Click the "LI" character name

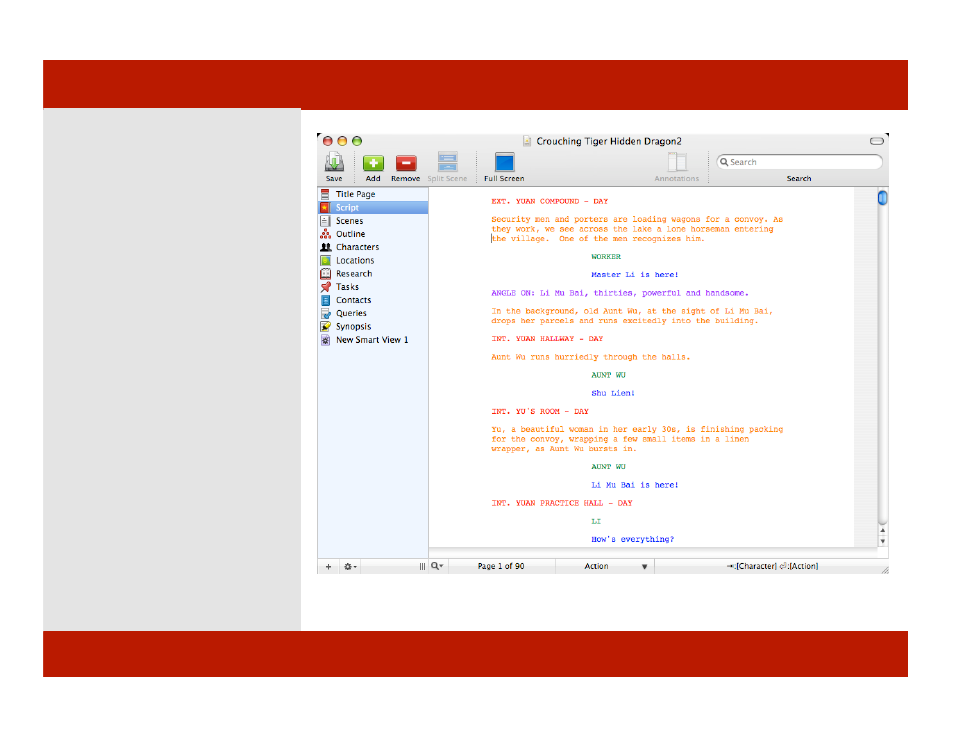click(x=596, y=522)
